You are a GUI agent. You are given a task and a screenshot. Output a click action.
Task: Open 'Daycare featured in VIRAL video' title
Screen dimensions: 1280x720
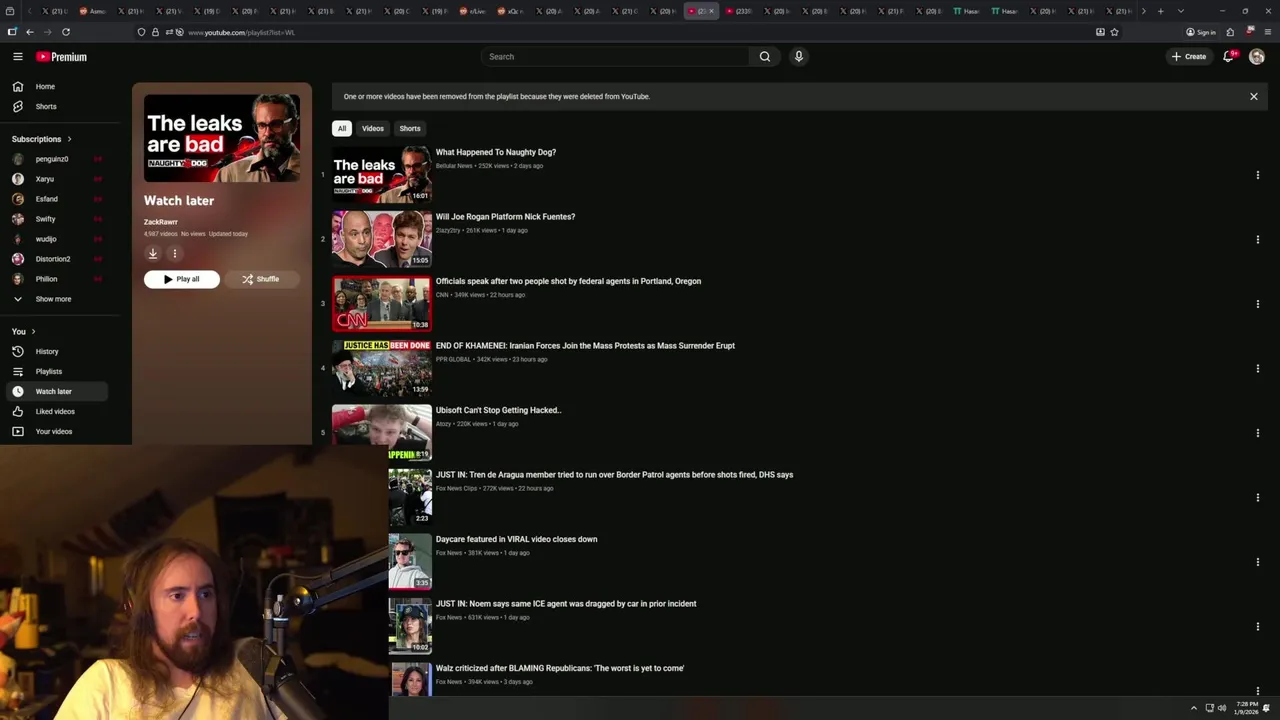[516, 539]
